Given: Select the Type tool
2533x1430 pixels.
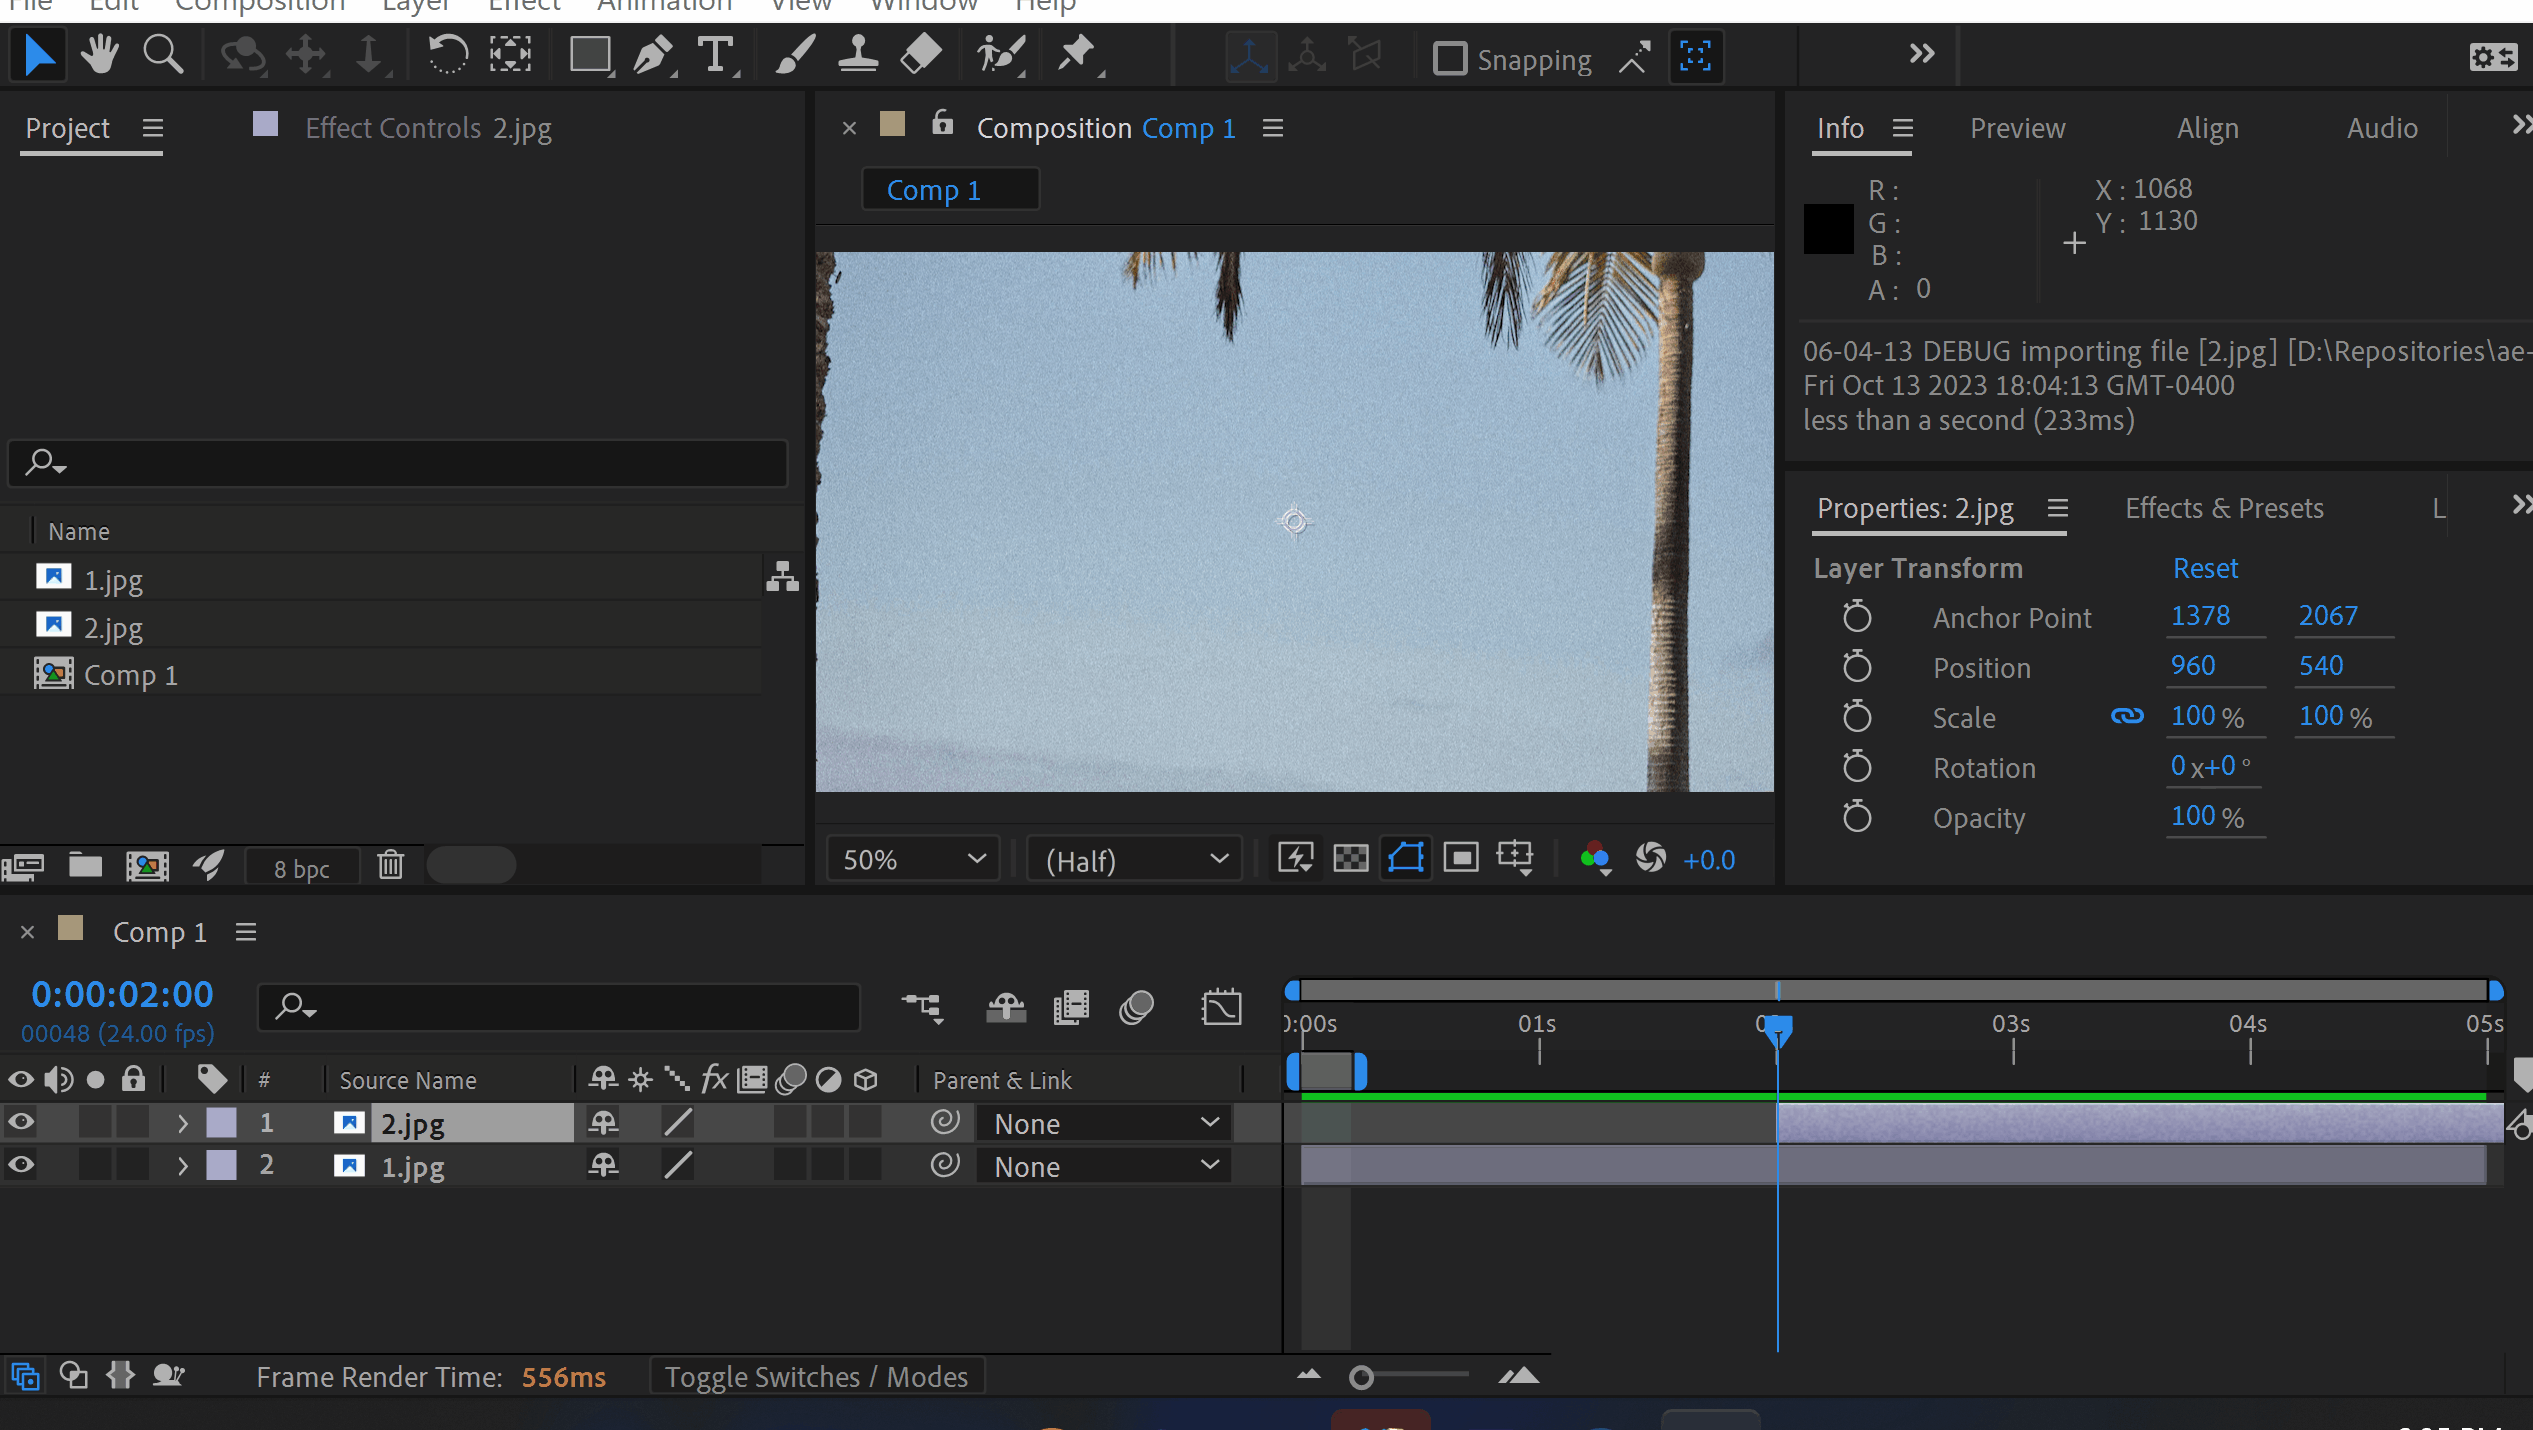Looking at the screenshot, I should [716, 55].
